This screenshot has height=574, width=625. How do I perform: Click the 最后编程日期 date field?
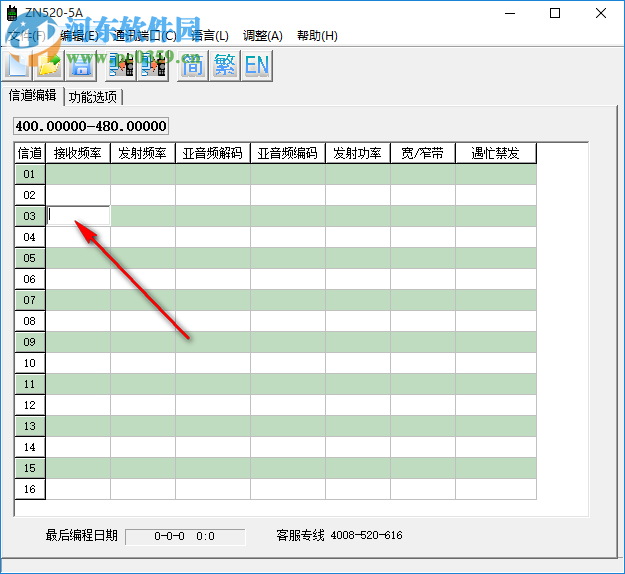(x=185, y=537)
